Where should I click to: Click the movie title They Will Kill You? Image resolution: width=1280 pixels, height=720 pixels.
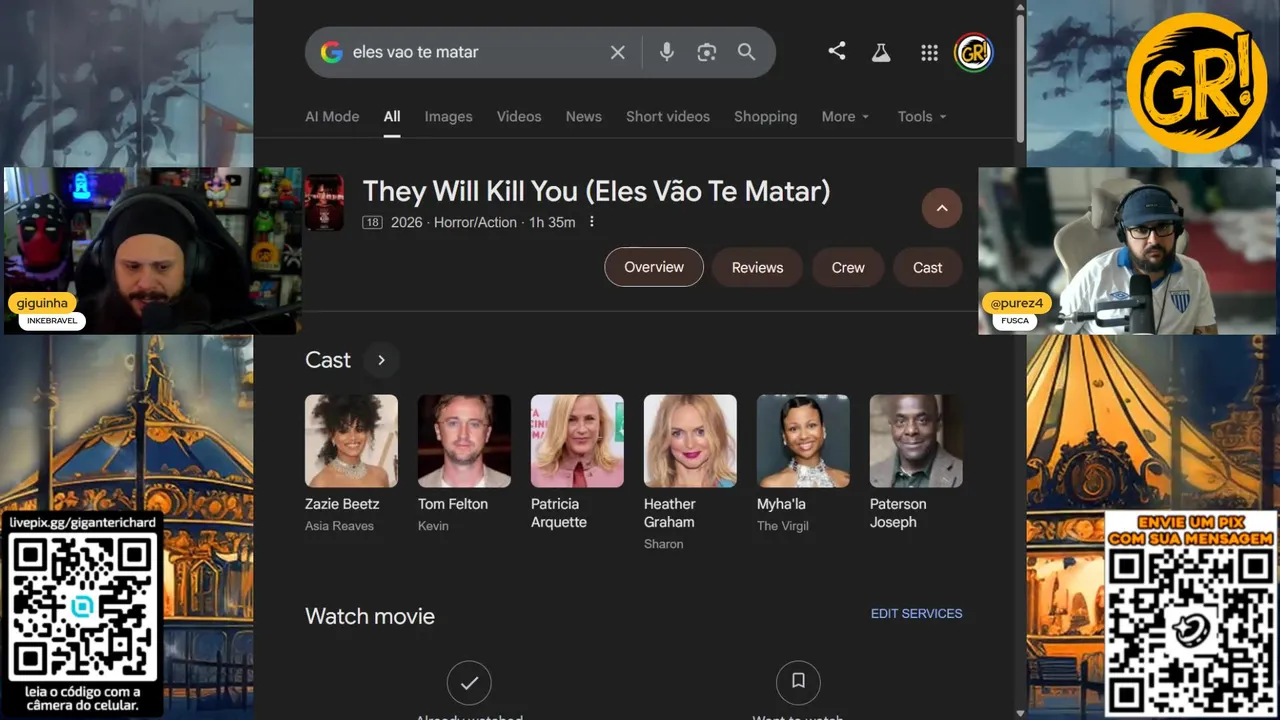click(596, 191)
